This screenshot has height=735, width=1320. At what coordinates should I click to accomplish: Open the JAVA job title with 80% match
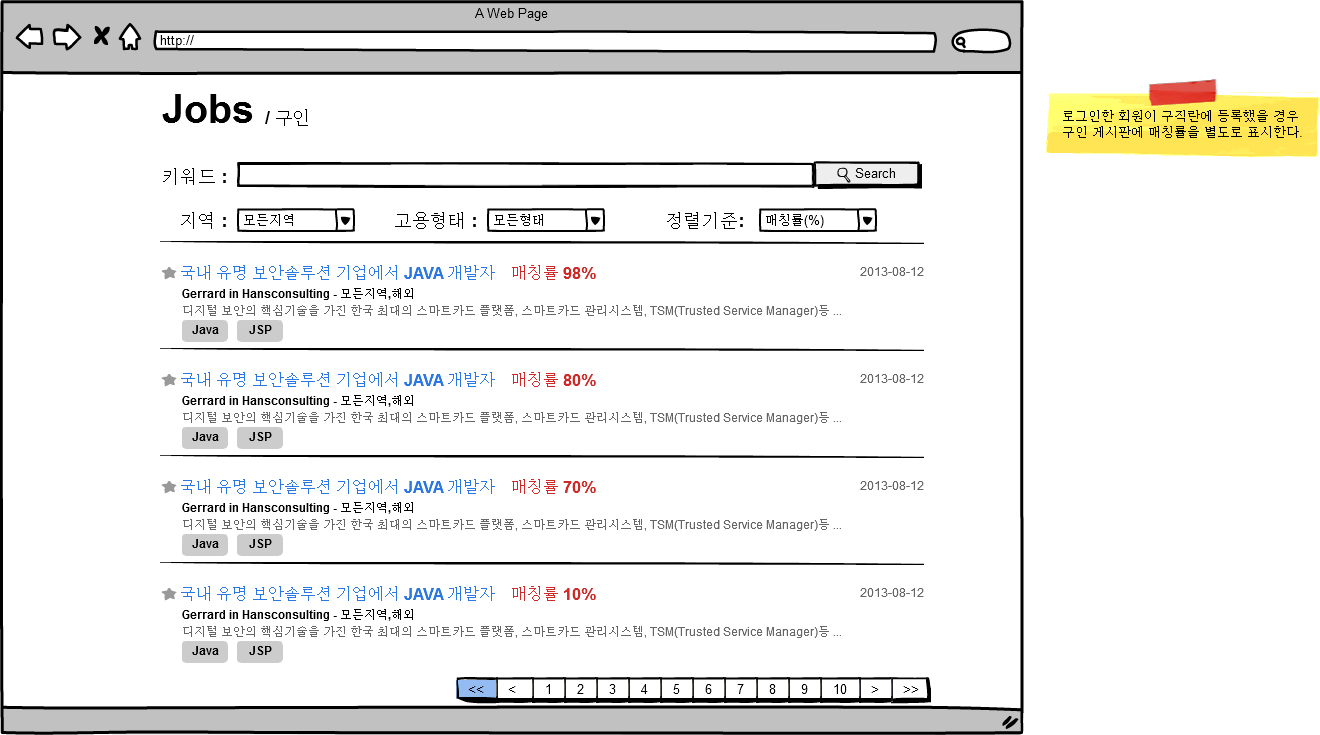pos(338,380)
